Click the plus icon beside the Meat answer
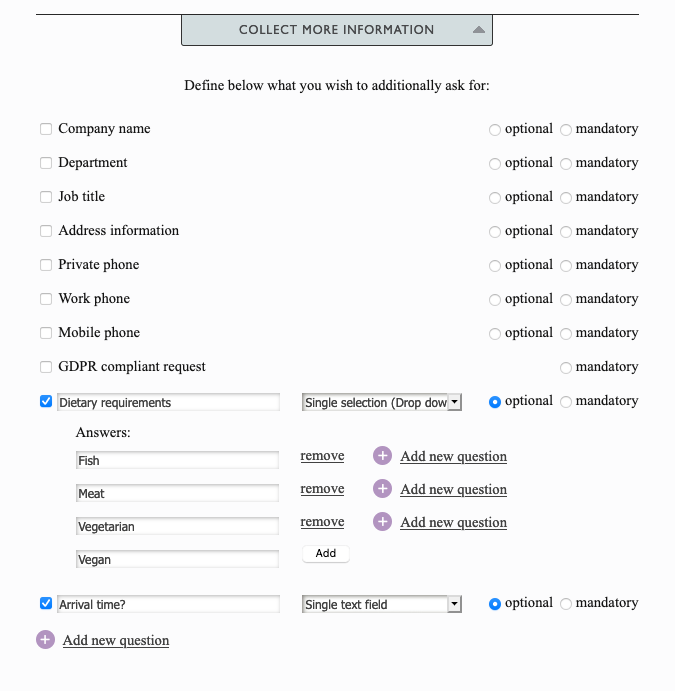Viewport: 675px width, 691px height. (383, 489)
